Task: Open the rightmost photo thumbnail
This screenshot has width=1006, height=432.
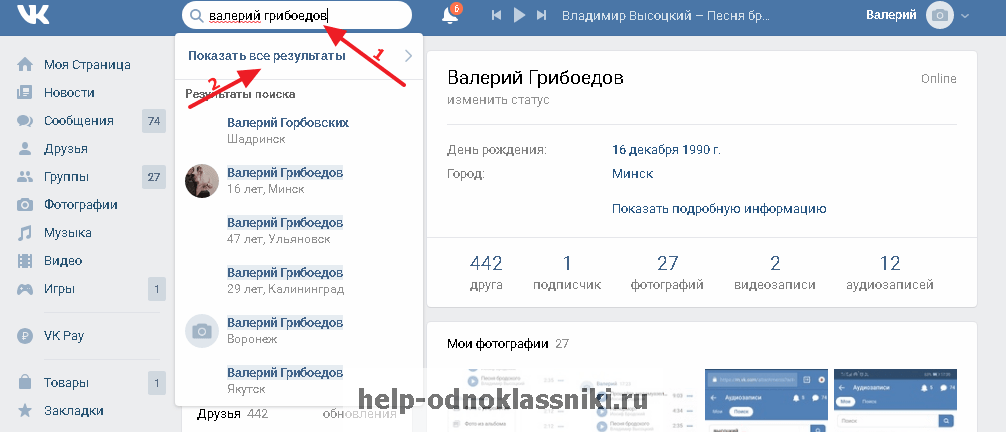Action: (x=895, y=400)
